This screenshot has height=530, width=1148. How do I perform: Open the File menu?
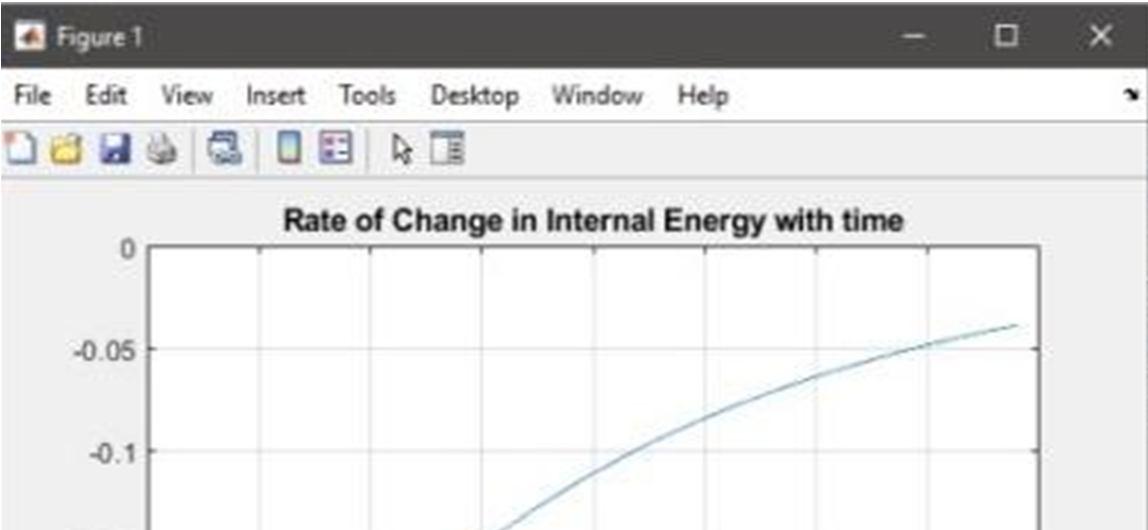coord(32,95)
